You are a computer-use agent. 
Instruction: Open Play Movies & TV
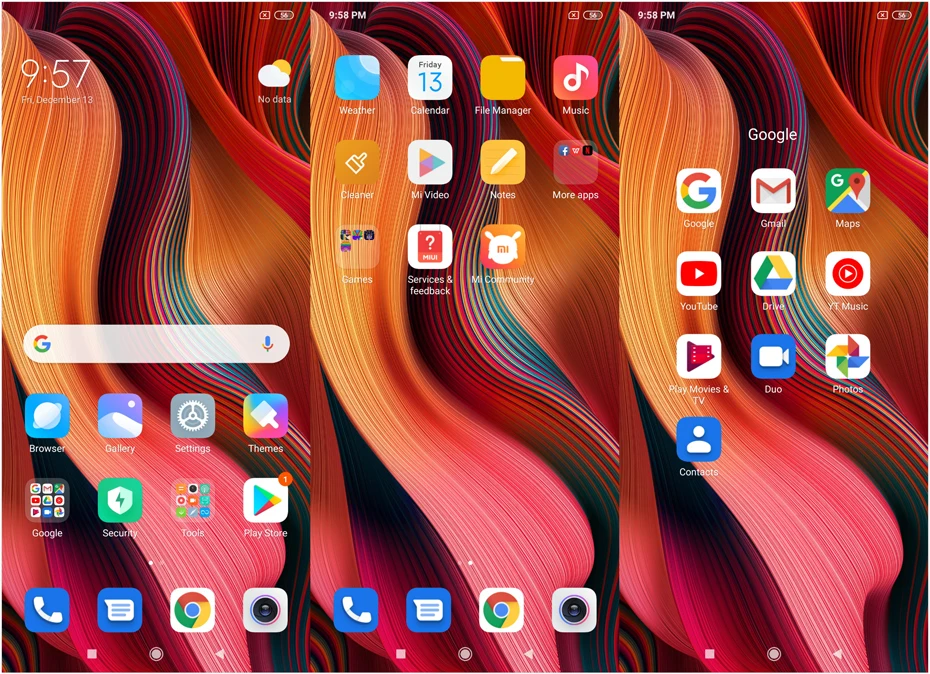tap(699, 357)
